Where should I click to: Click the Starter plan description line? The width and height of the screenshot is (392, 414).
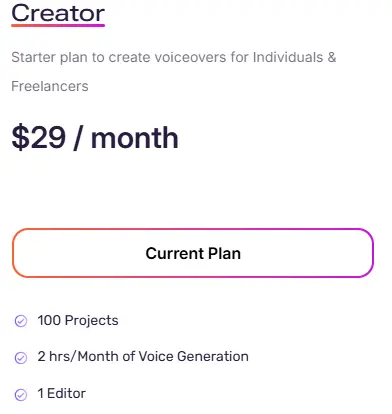174,57
